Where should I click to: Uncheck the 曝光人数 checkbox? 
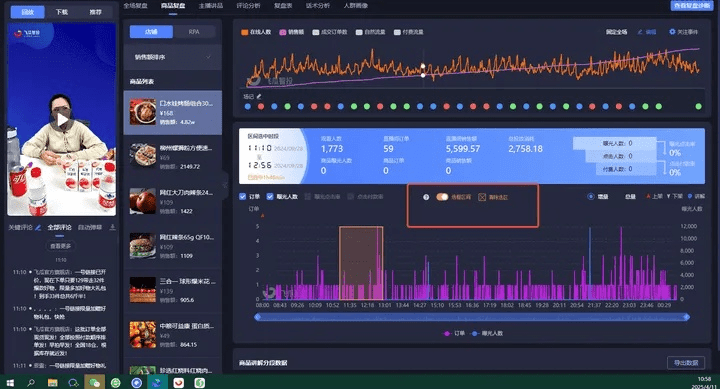click(x=270, y=197)
